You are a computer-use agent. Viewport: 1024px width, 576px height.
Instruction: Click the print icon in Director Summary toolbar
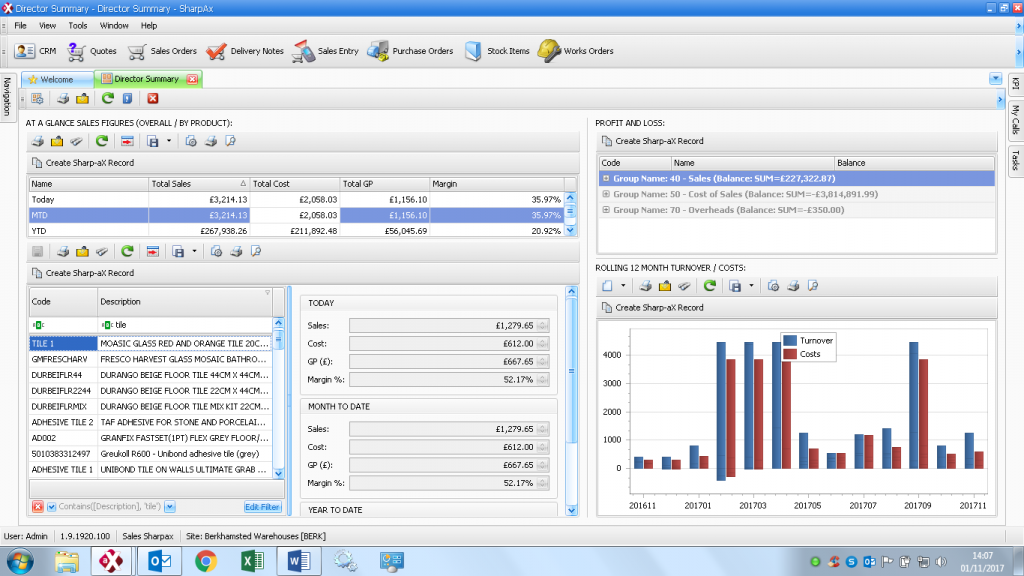tap(63, 99)
